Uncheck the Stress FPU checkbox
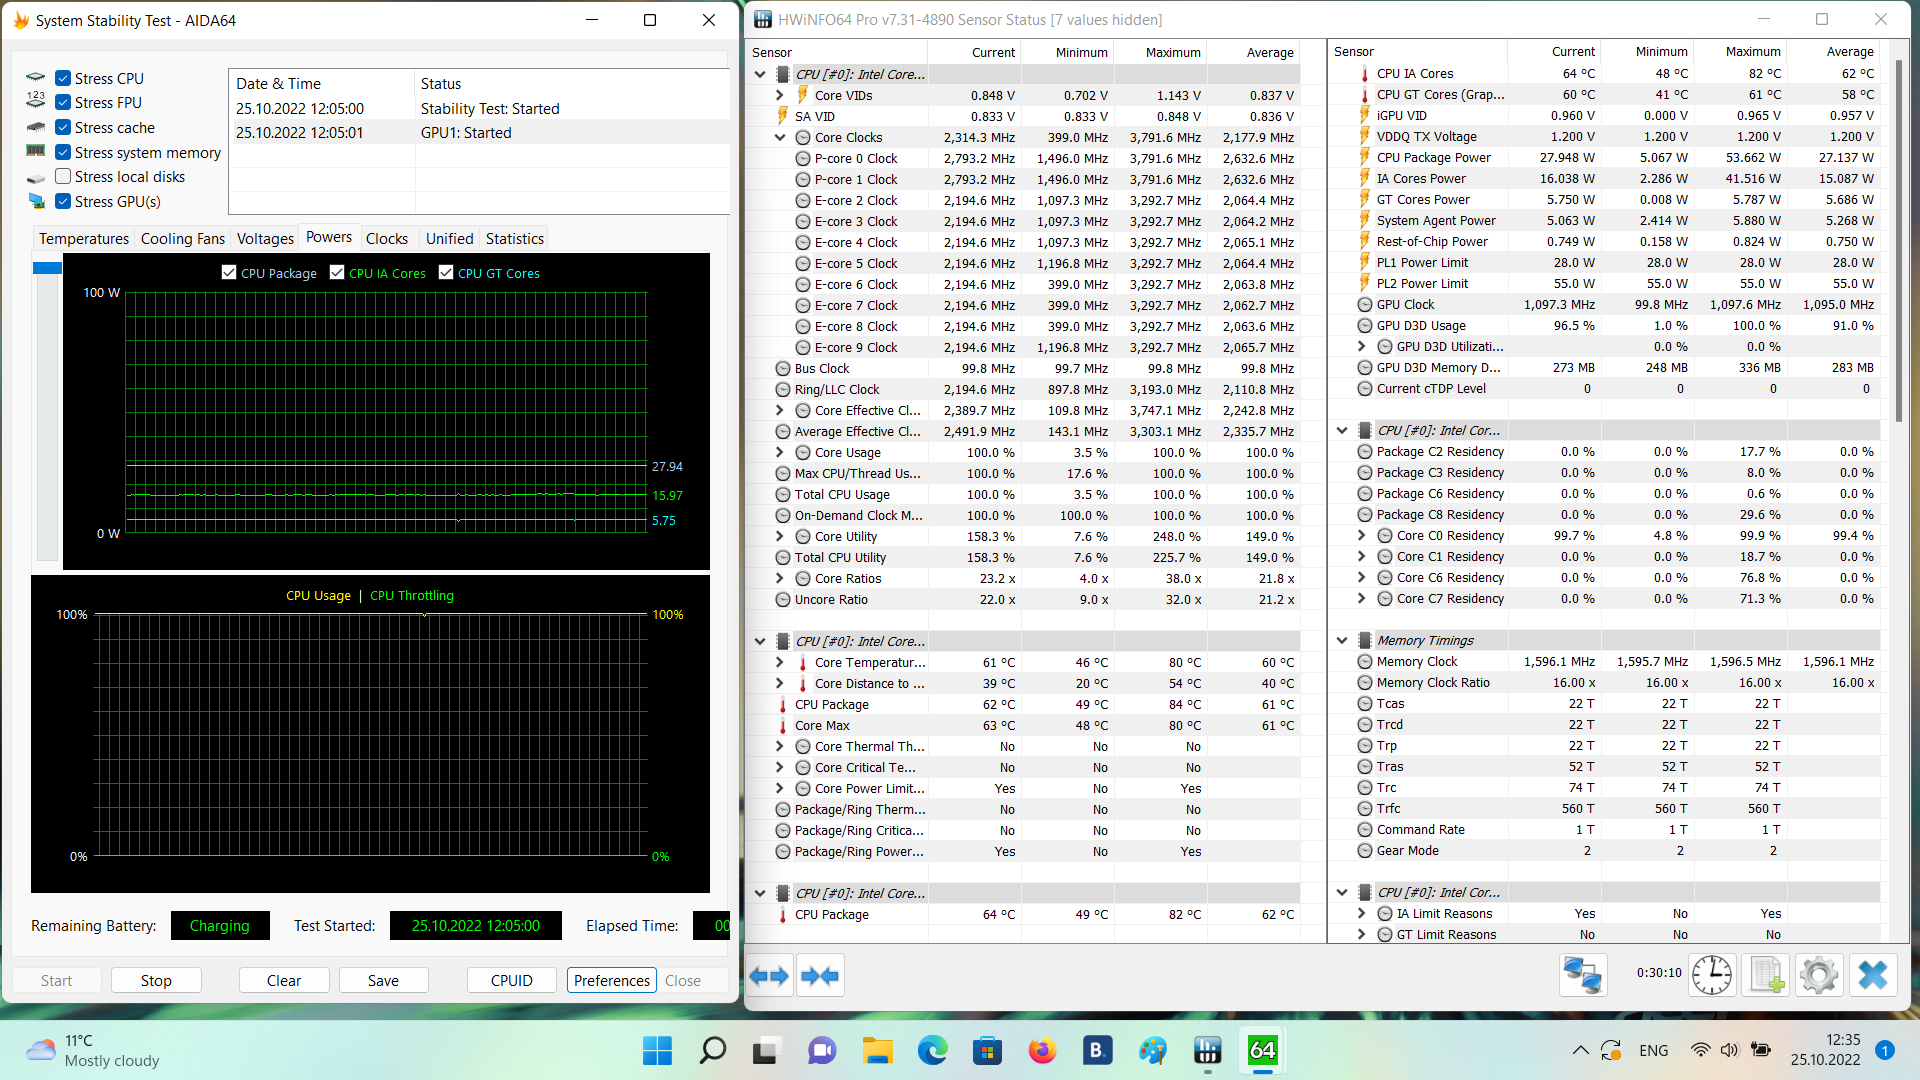1920x1080 pixels. 63,103
